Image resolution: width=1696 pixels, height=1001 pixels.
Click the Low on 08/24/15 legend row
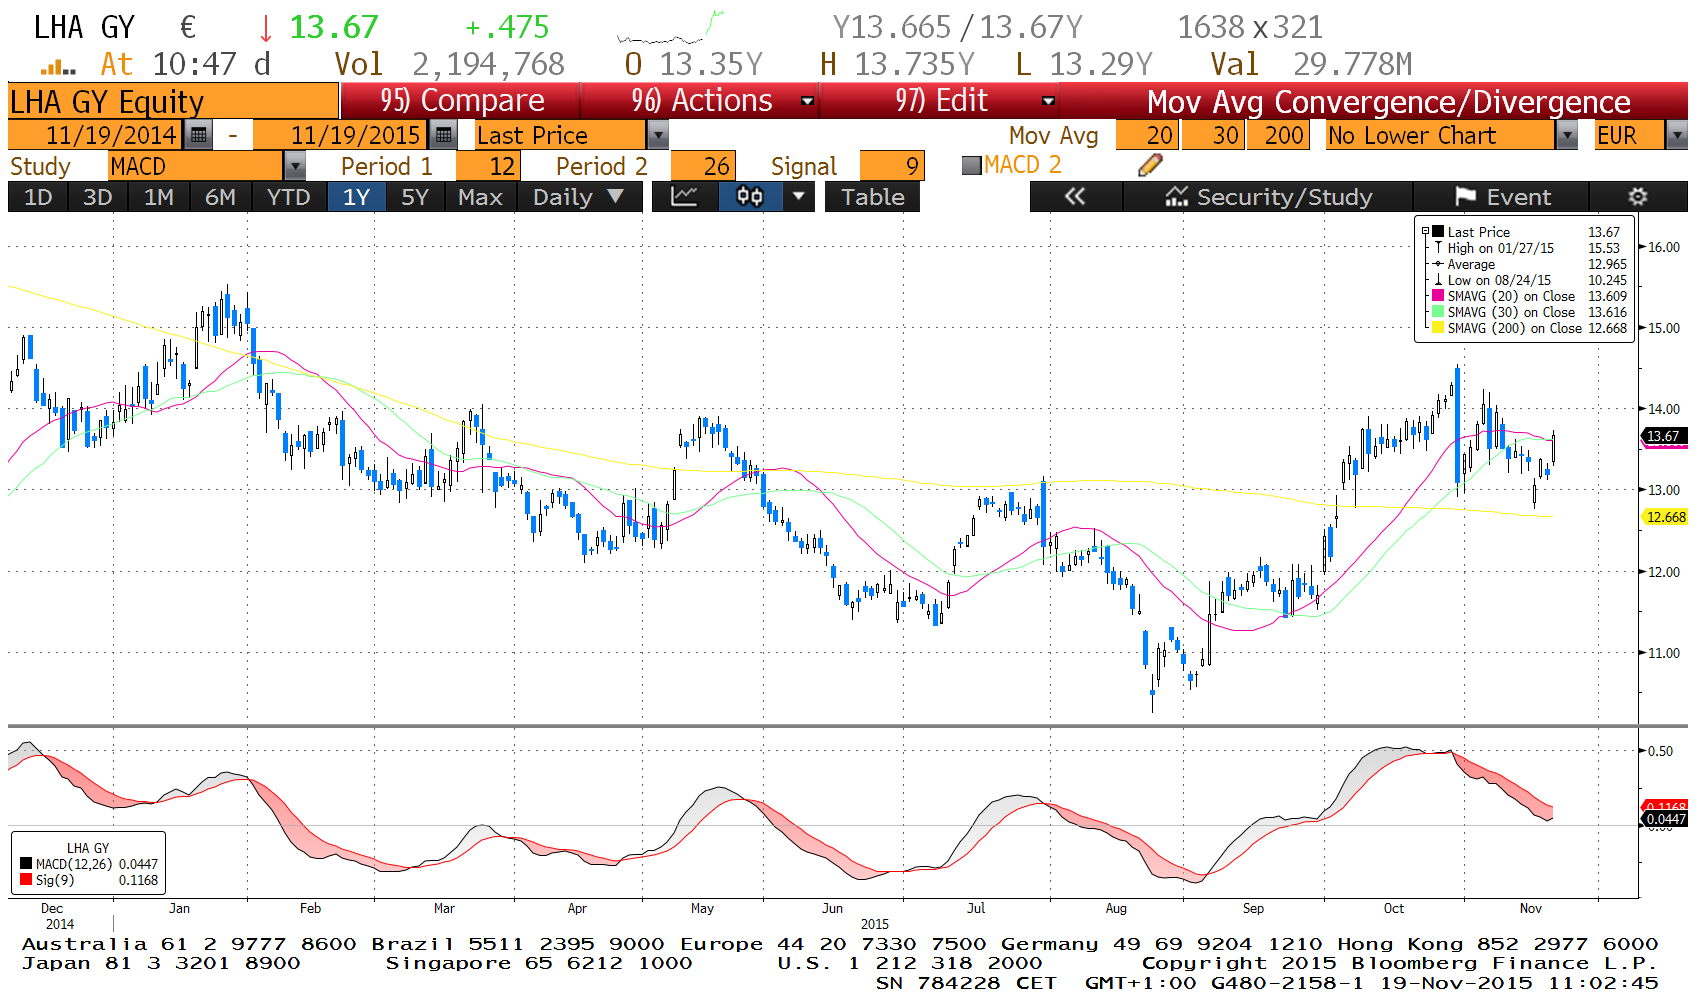tap(1526, 280)
